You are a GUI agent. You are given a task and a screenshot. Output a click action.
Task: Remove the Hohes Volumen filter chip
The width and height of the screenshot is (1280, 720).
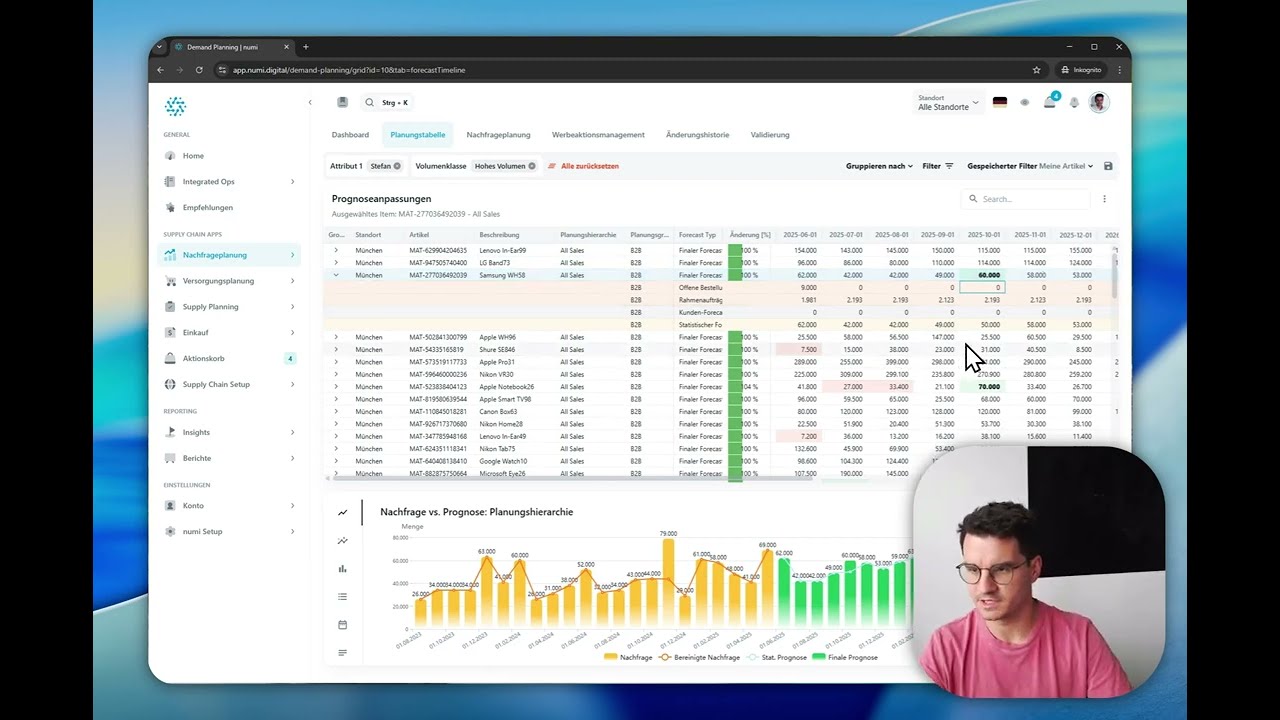(x=532, y=166)
